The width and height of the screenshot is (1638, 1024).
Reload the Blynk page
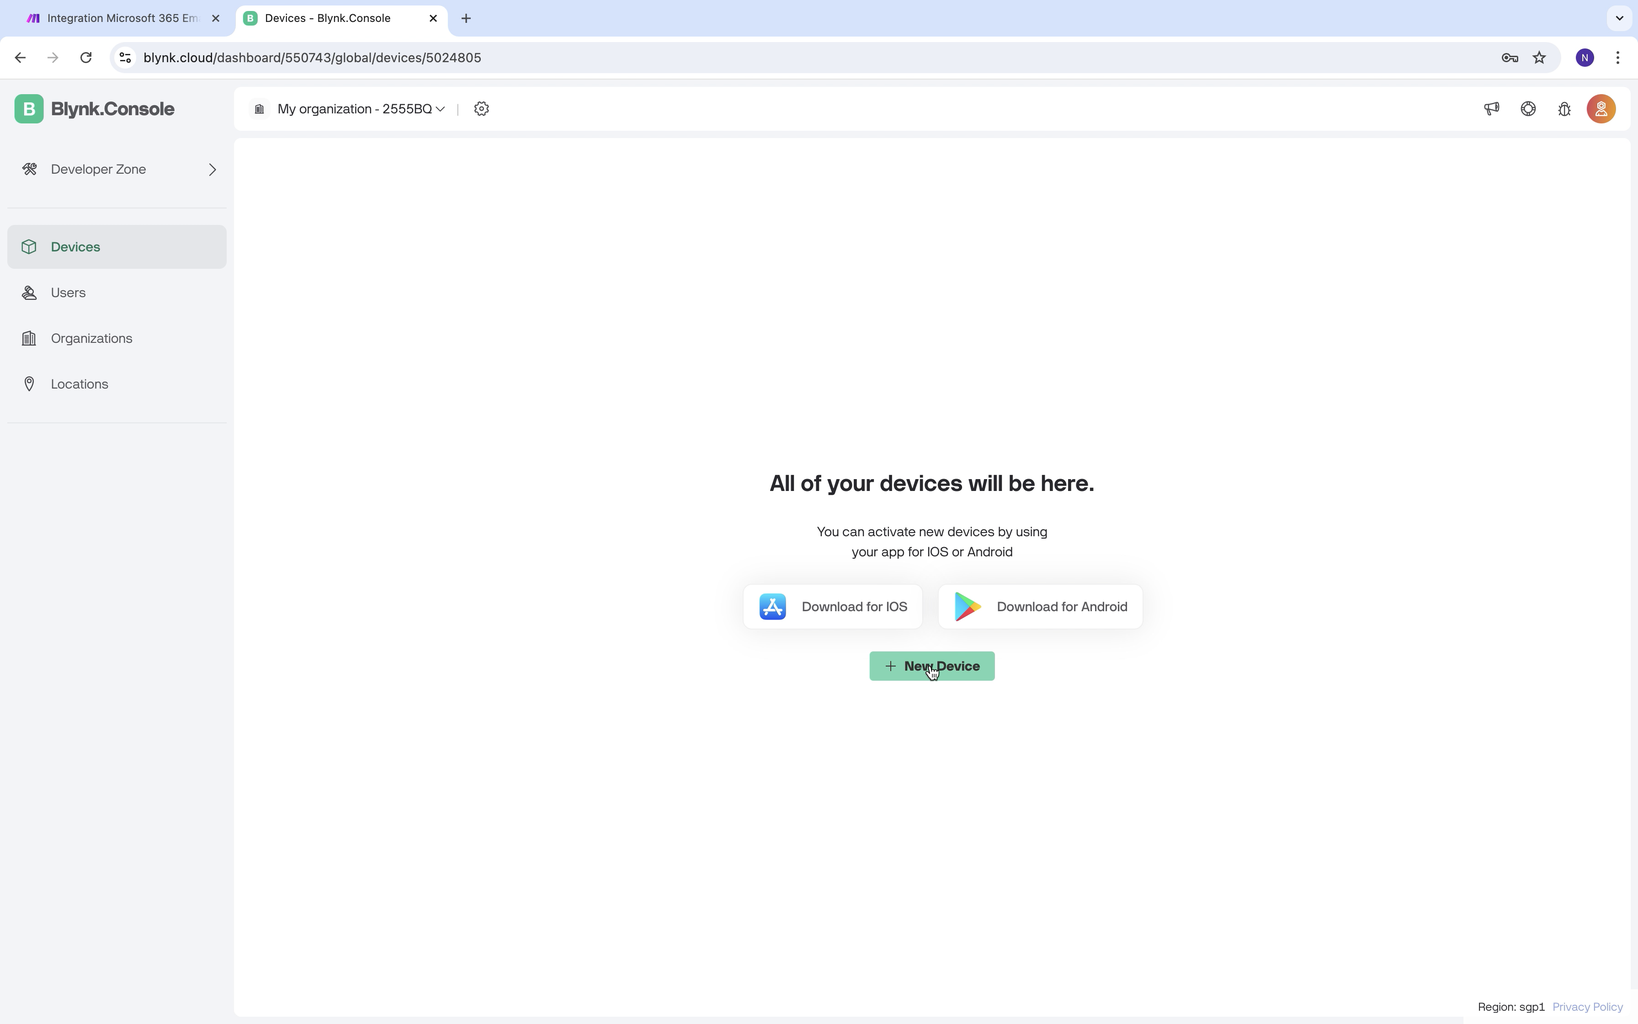[x=86, y=58]
